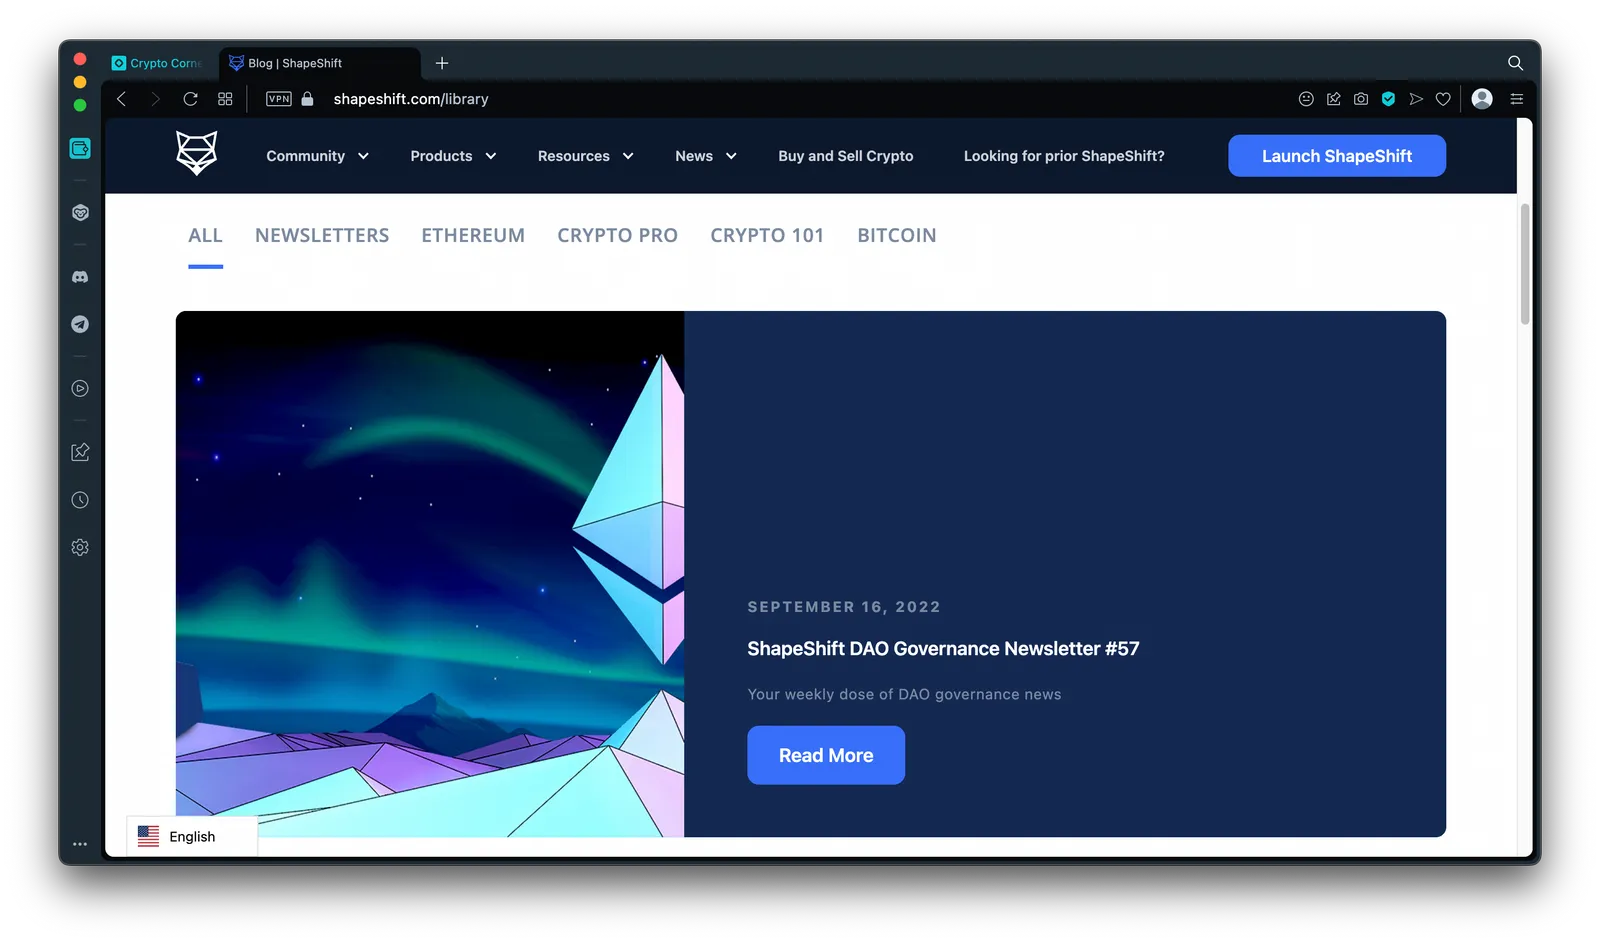Expand the News dropdown menu
1600x943 pixels.
point(706,156)
